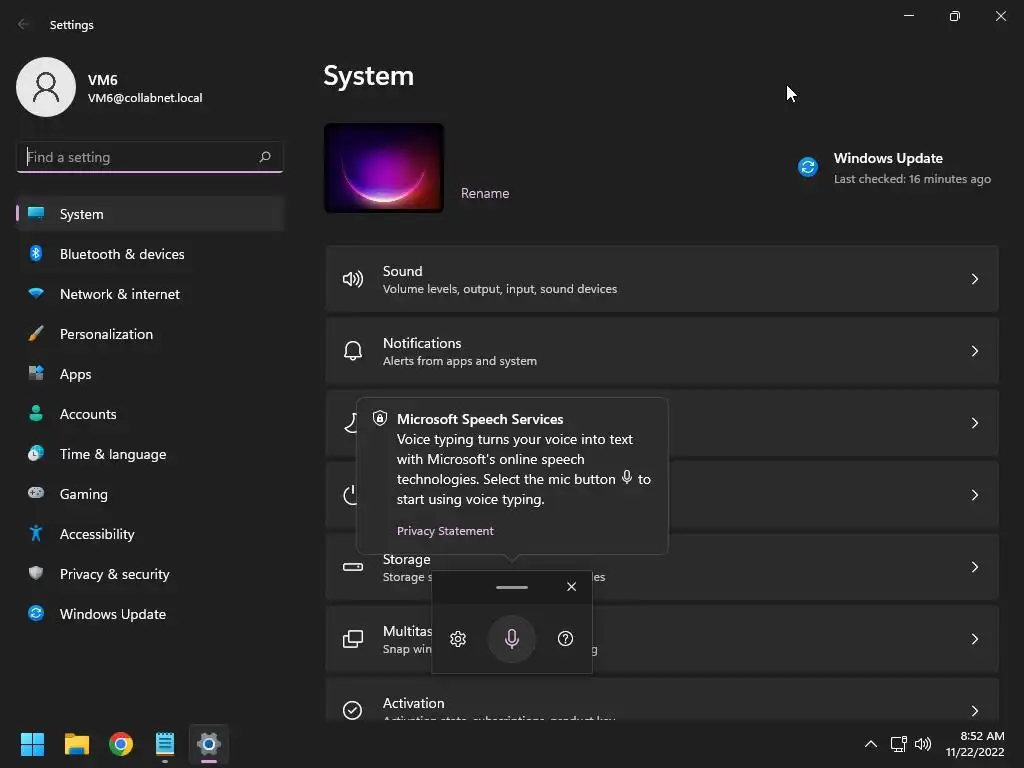This screenshot has width=1024, height=768.
Task: Expand Notifications via its chevron
Action: click(974, 351)
